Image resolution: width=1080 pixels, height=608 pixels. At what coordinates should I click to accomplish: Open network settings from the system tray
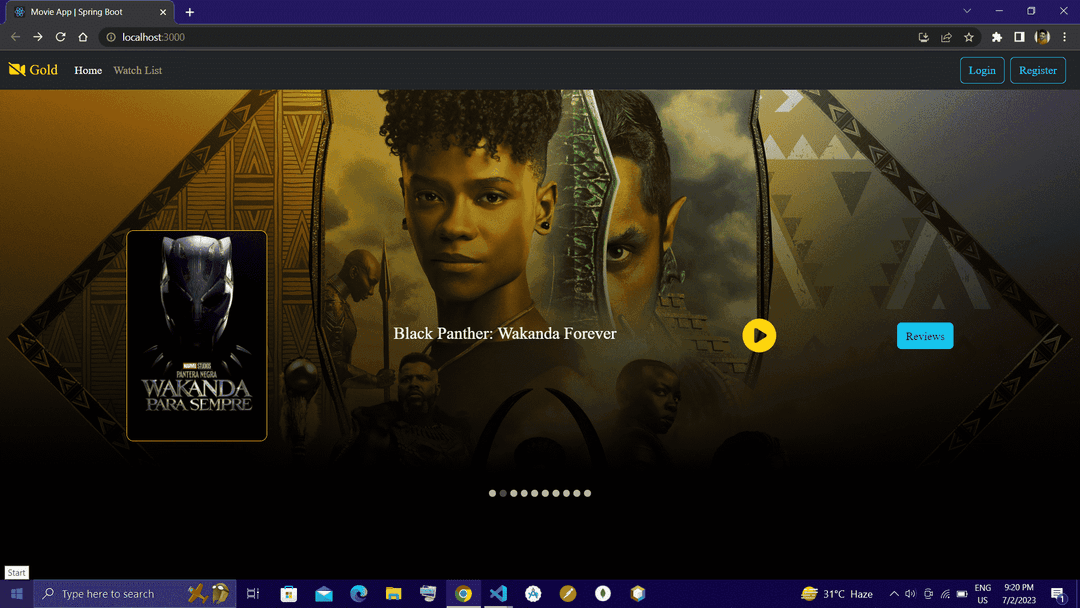(945, 594)
